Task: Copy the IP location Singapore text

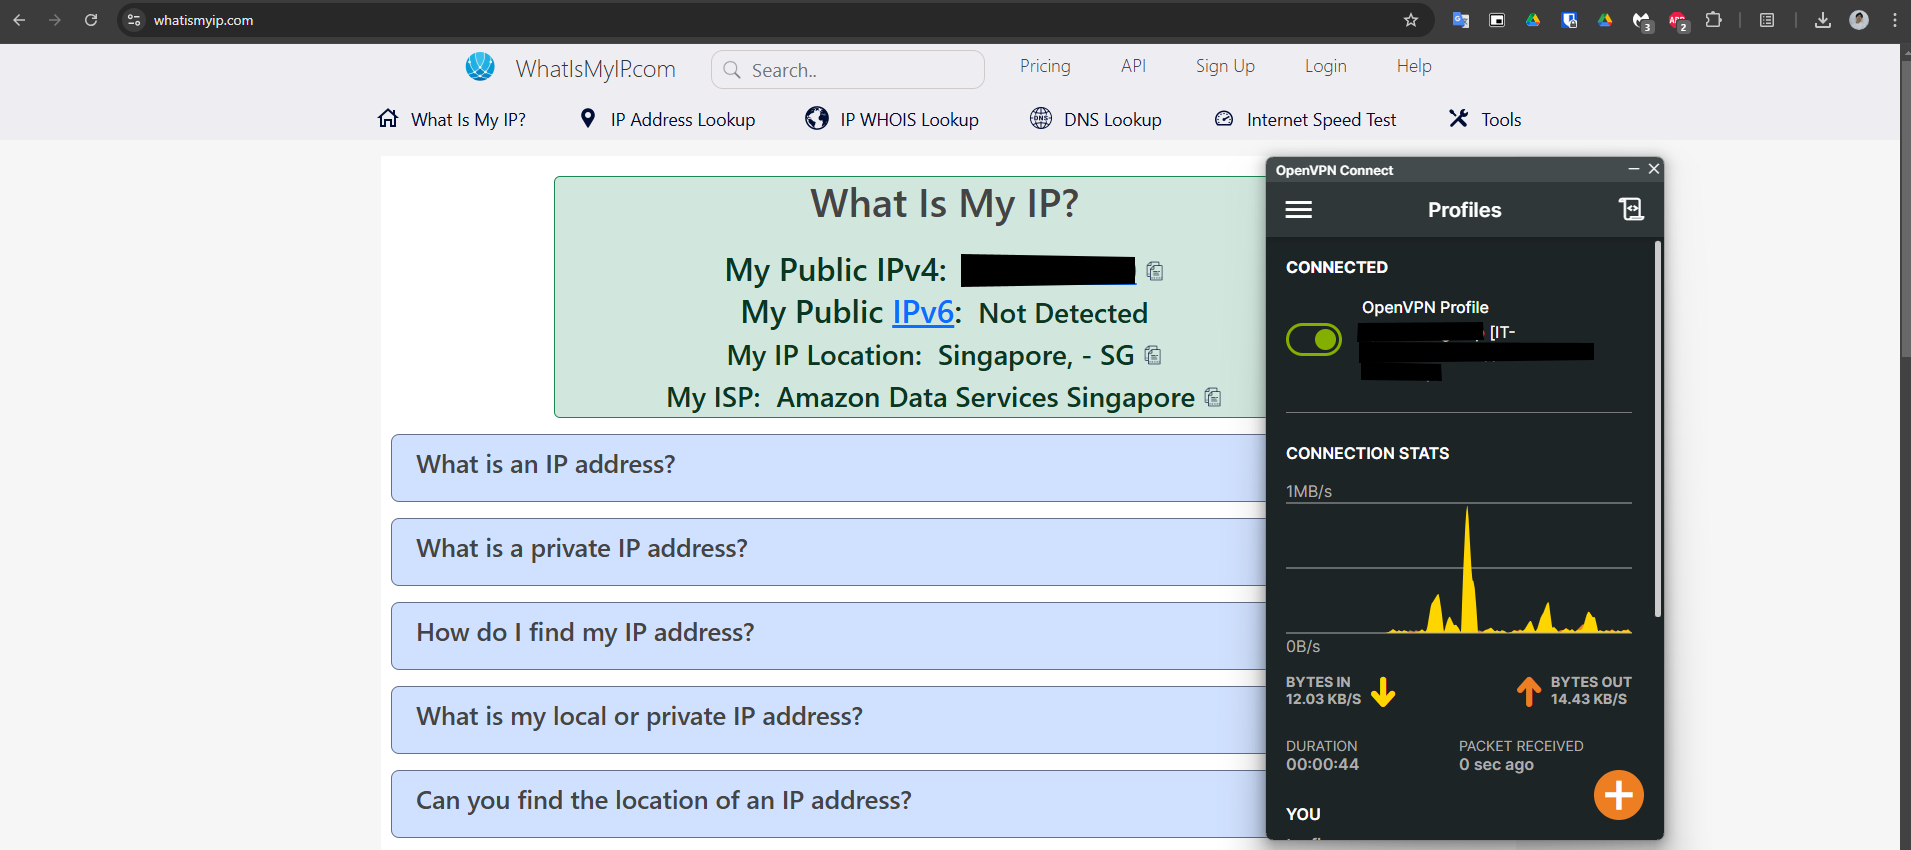Action: pyautogui.click(x=1153, y=356)
